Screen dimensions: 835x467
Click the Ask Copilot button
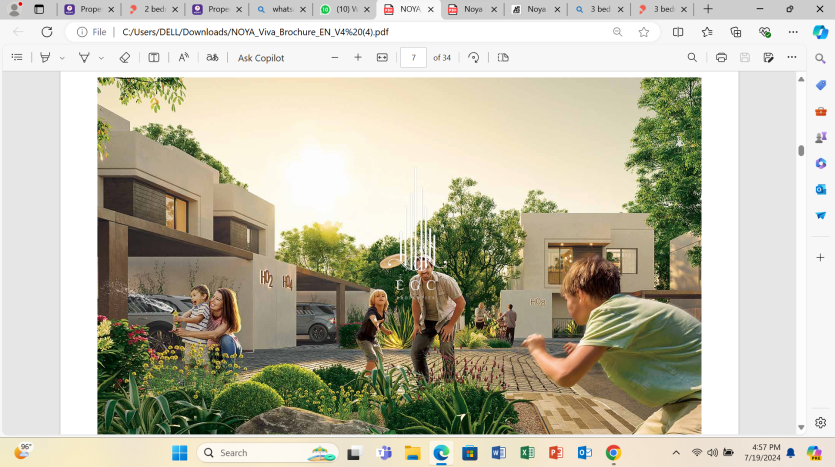click(x=261, y=58)
